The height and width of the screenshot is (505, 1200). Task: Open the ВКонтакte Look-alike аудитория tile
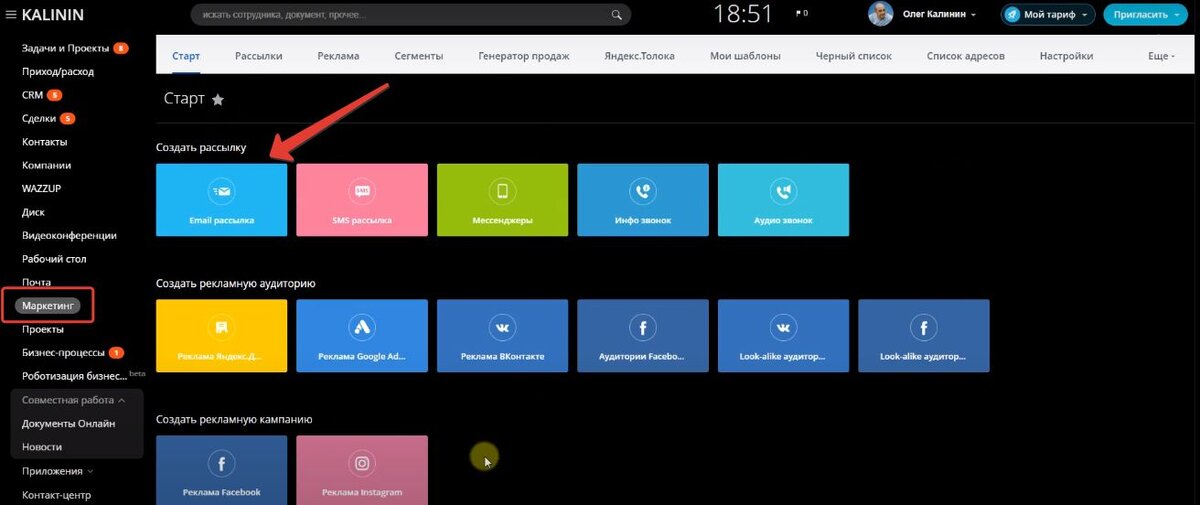(783, 335)
